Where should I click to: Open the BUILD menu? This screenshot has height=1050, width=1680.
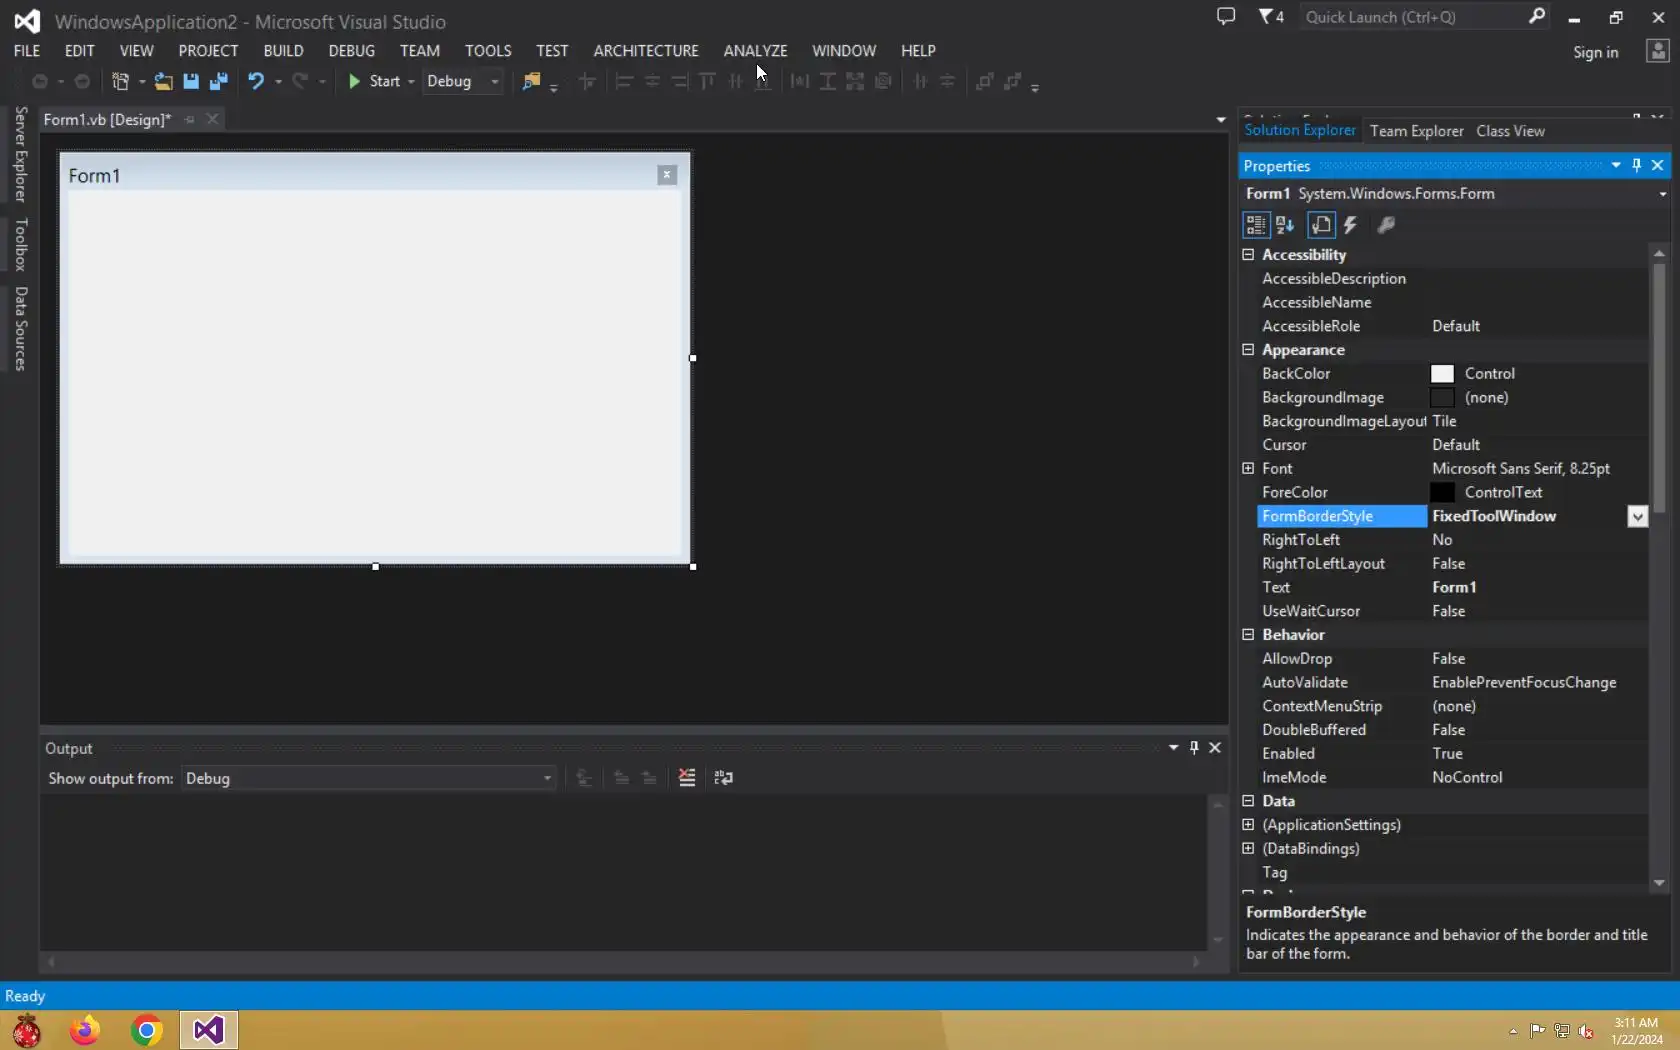point(283,51)
